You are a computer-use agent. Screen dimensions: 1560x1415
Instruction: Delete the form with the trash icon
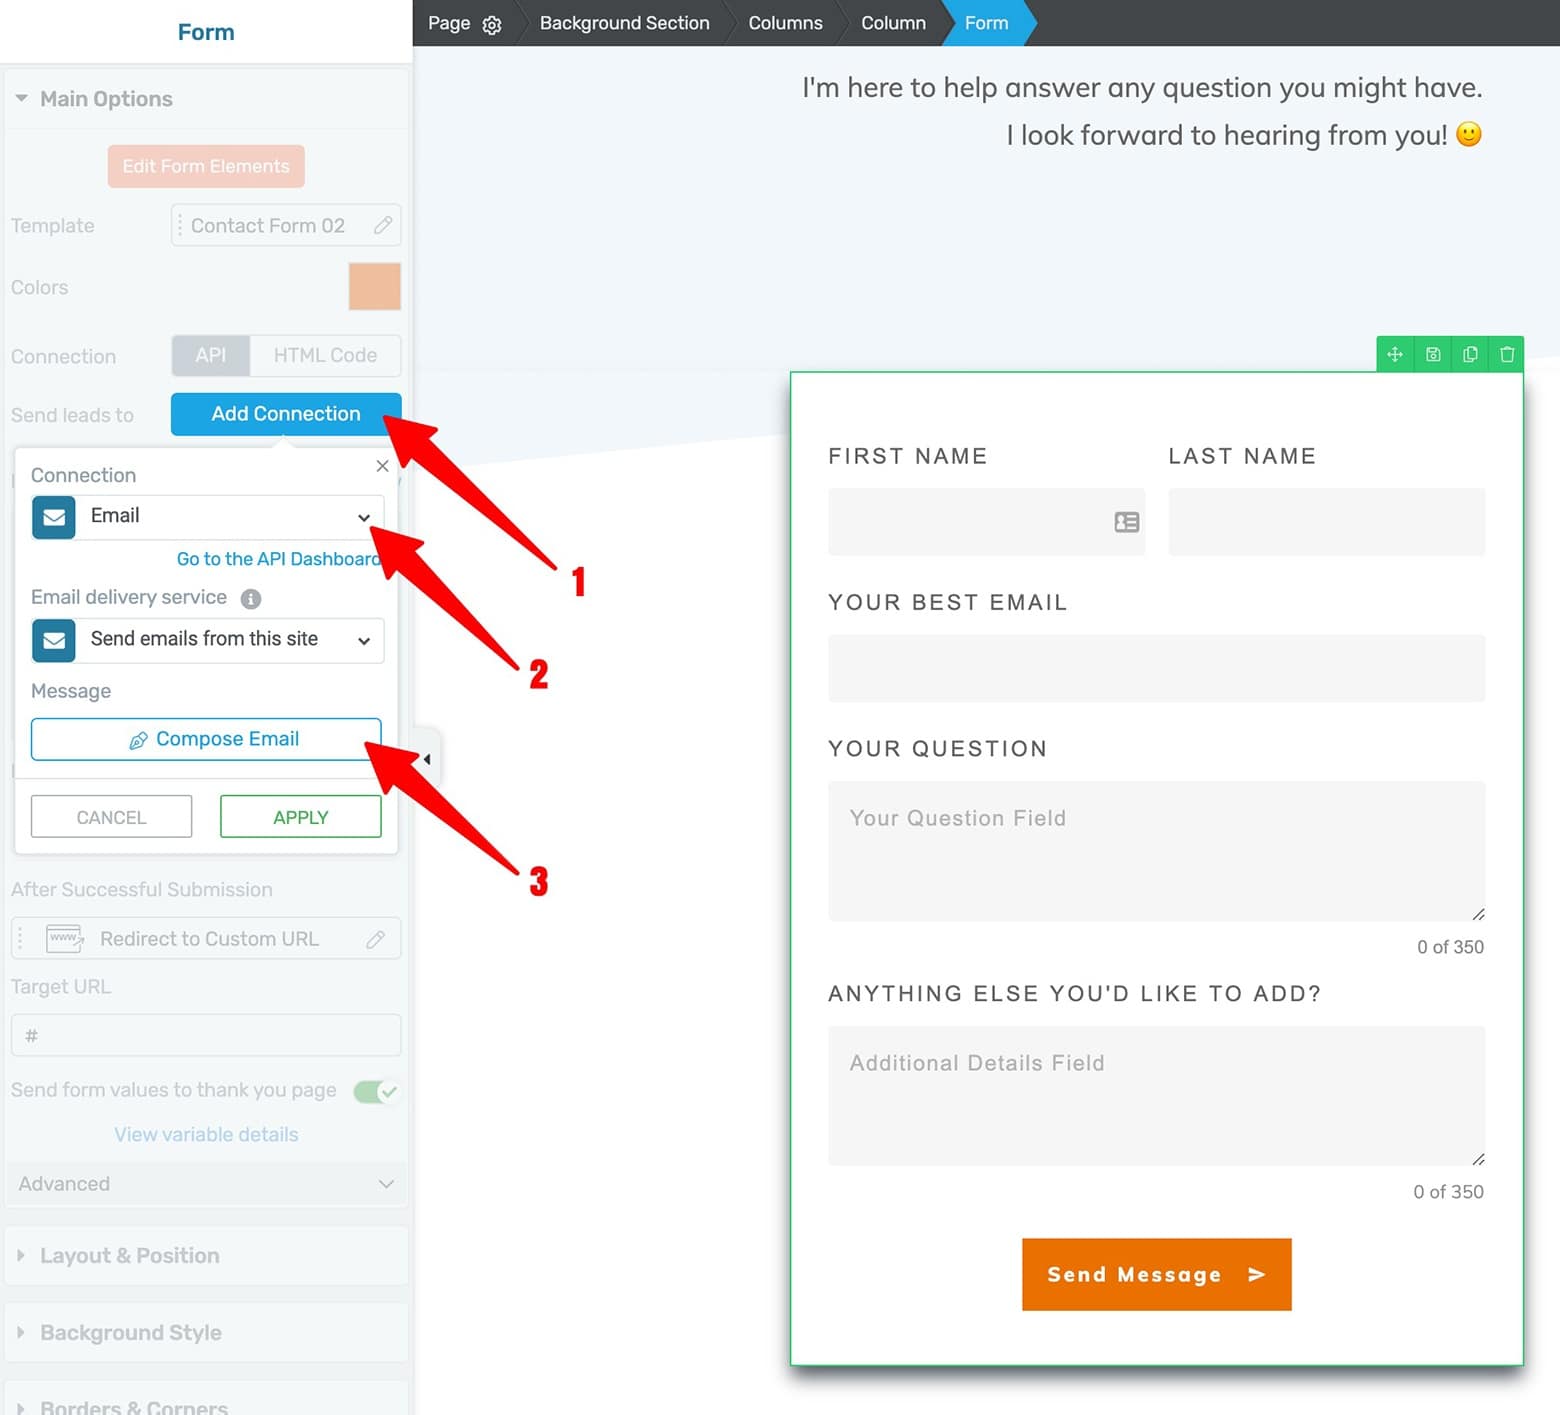coord(1507,354)
